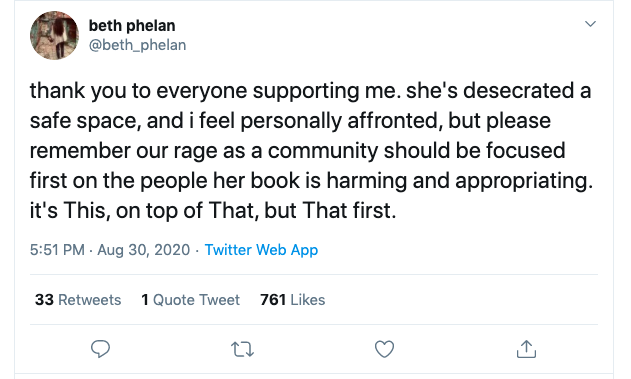
Task: Click the reply speech bubble icon
Action: coord(100,349)
